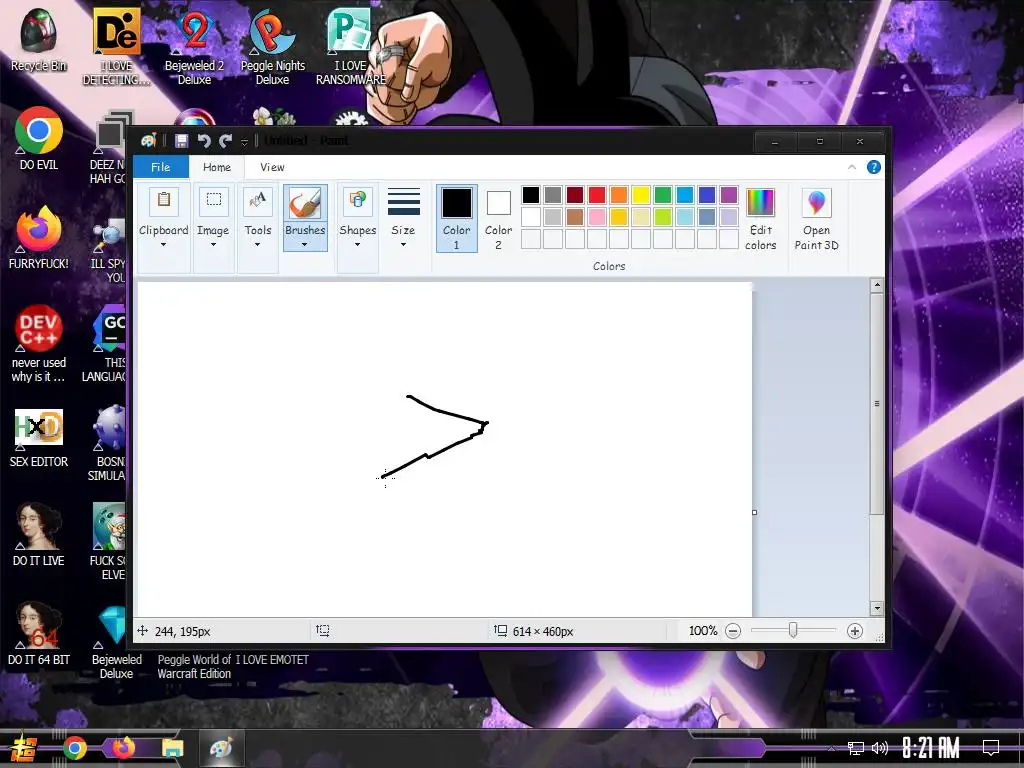The image size is (1024, 768).
Task: Select the HxD editor desktop icon
Action: click(x=39, y=438)
